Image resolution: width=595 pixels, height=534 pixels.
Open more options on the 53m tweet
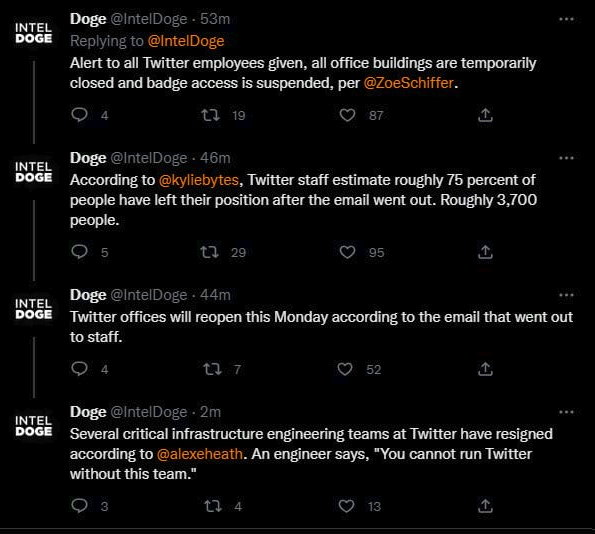(x=566, y=19)
